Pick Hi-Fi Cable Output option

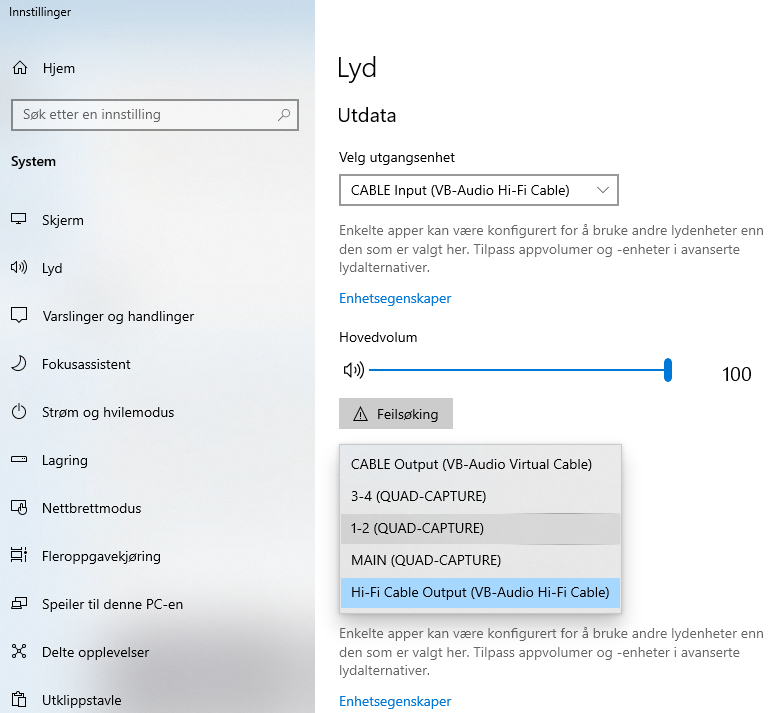[x=480, y=592]
